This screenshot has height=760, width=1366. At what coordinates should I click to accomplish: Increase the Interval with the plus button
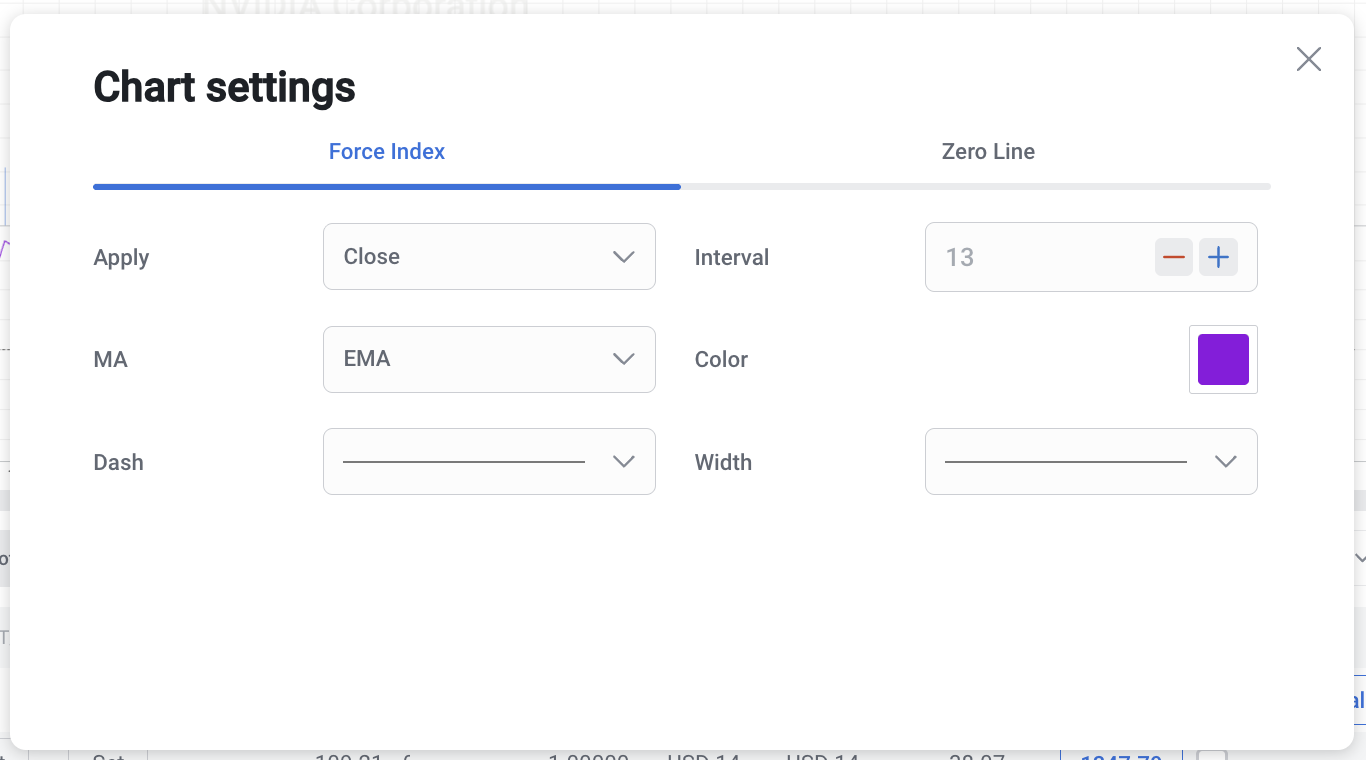click(x=1218, y=258)
